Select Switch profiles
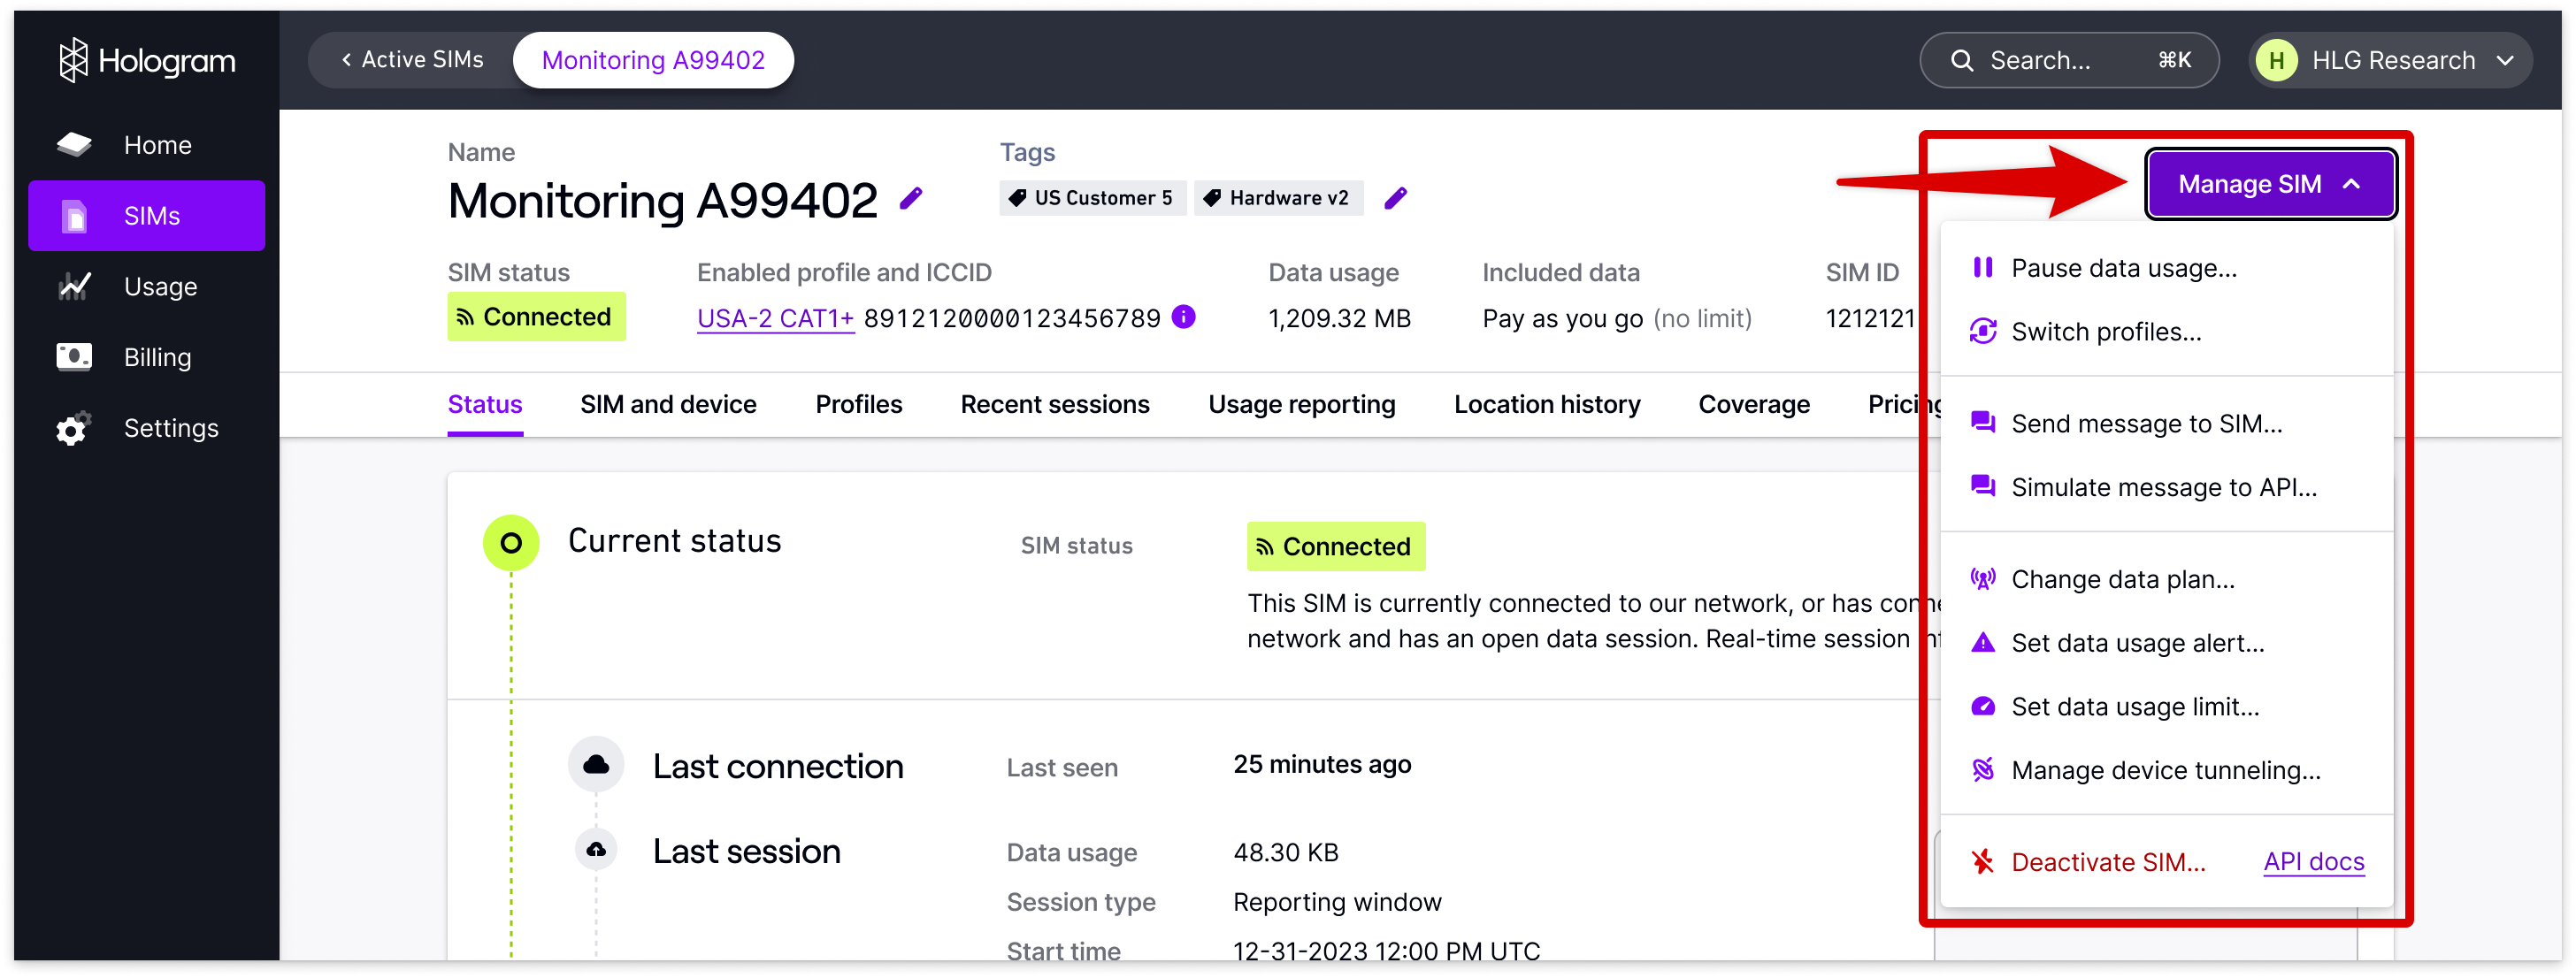This screenshot has height=978, width=2576. 2166,332
